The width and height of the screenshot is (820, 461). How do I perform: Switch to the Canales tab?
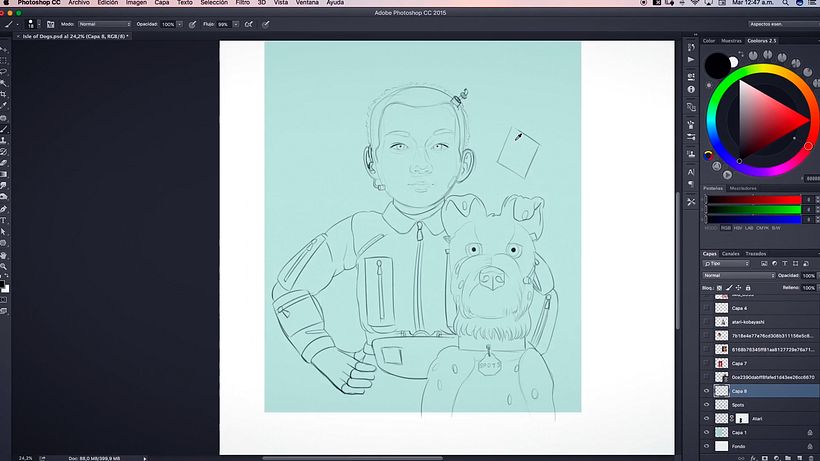click(731, 253)
